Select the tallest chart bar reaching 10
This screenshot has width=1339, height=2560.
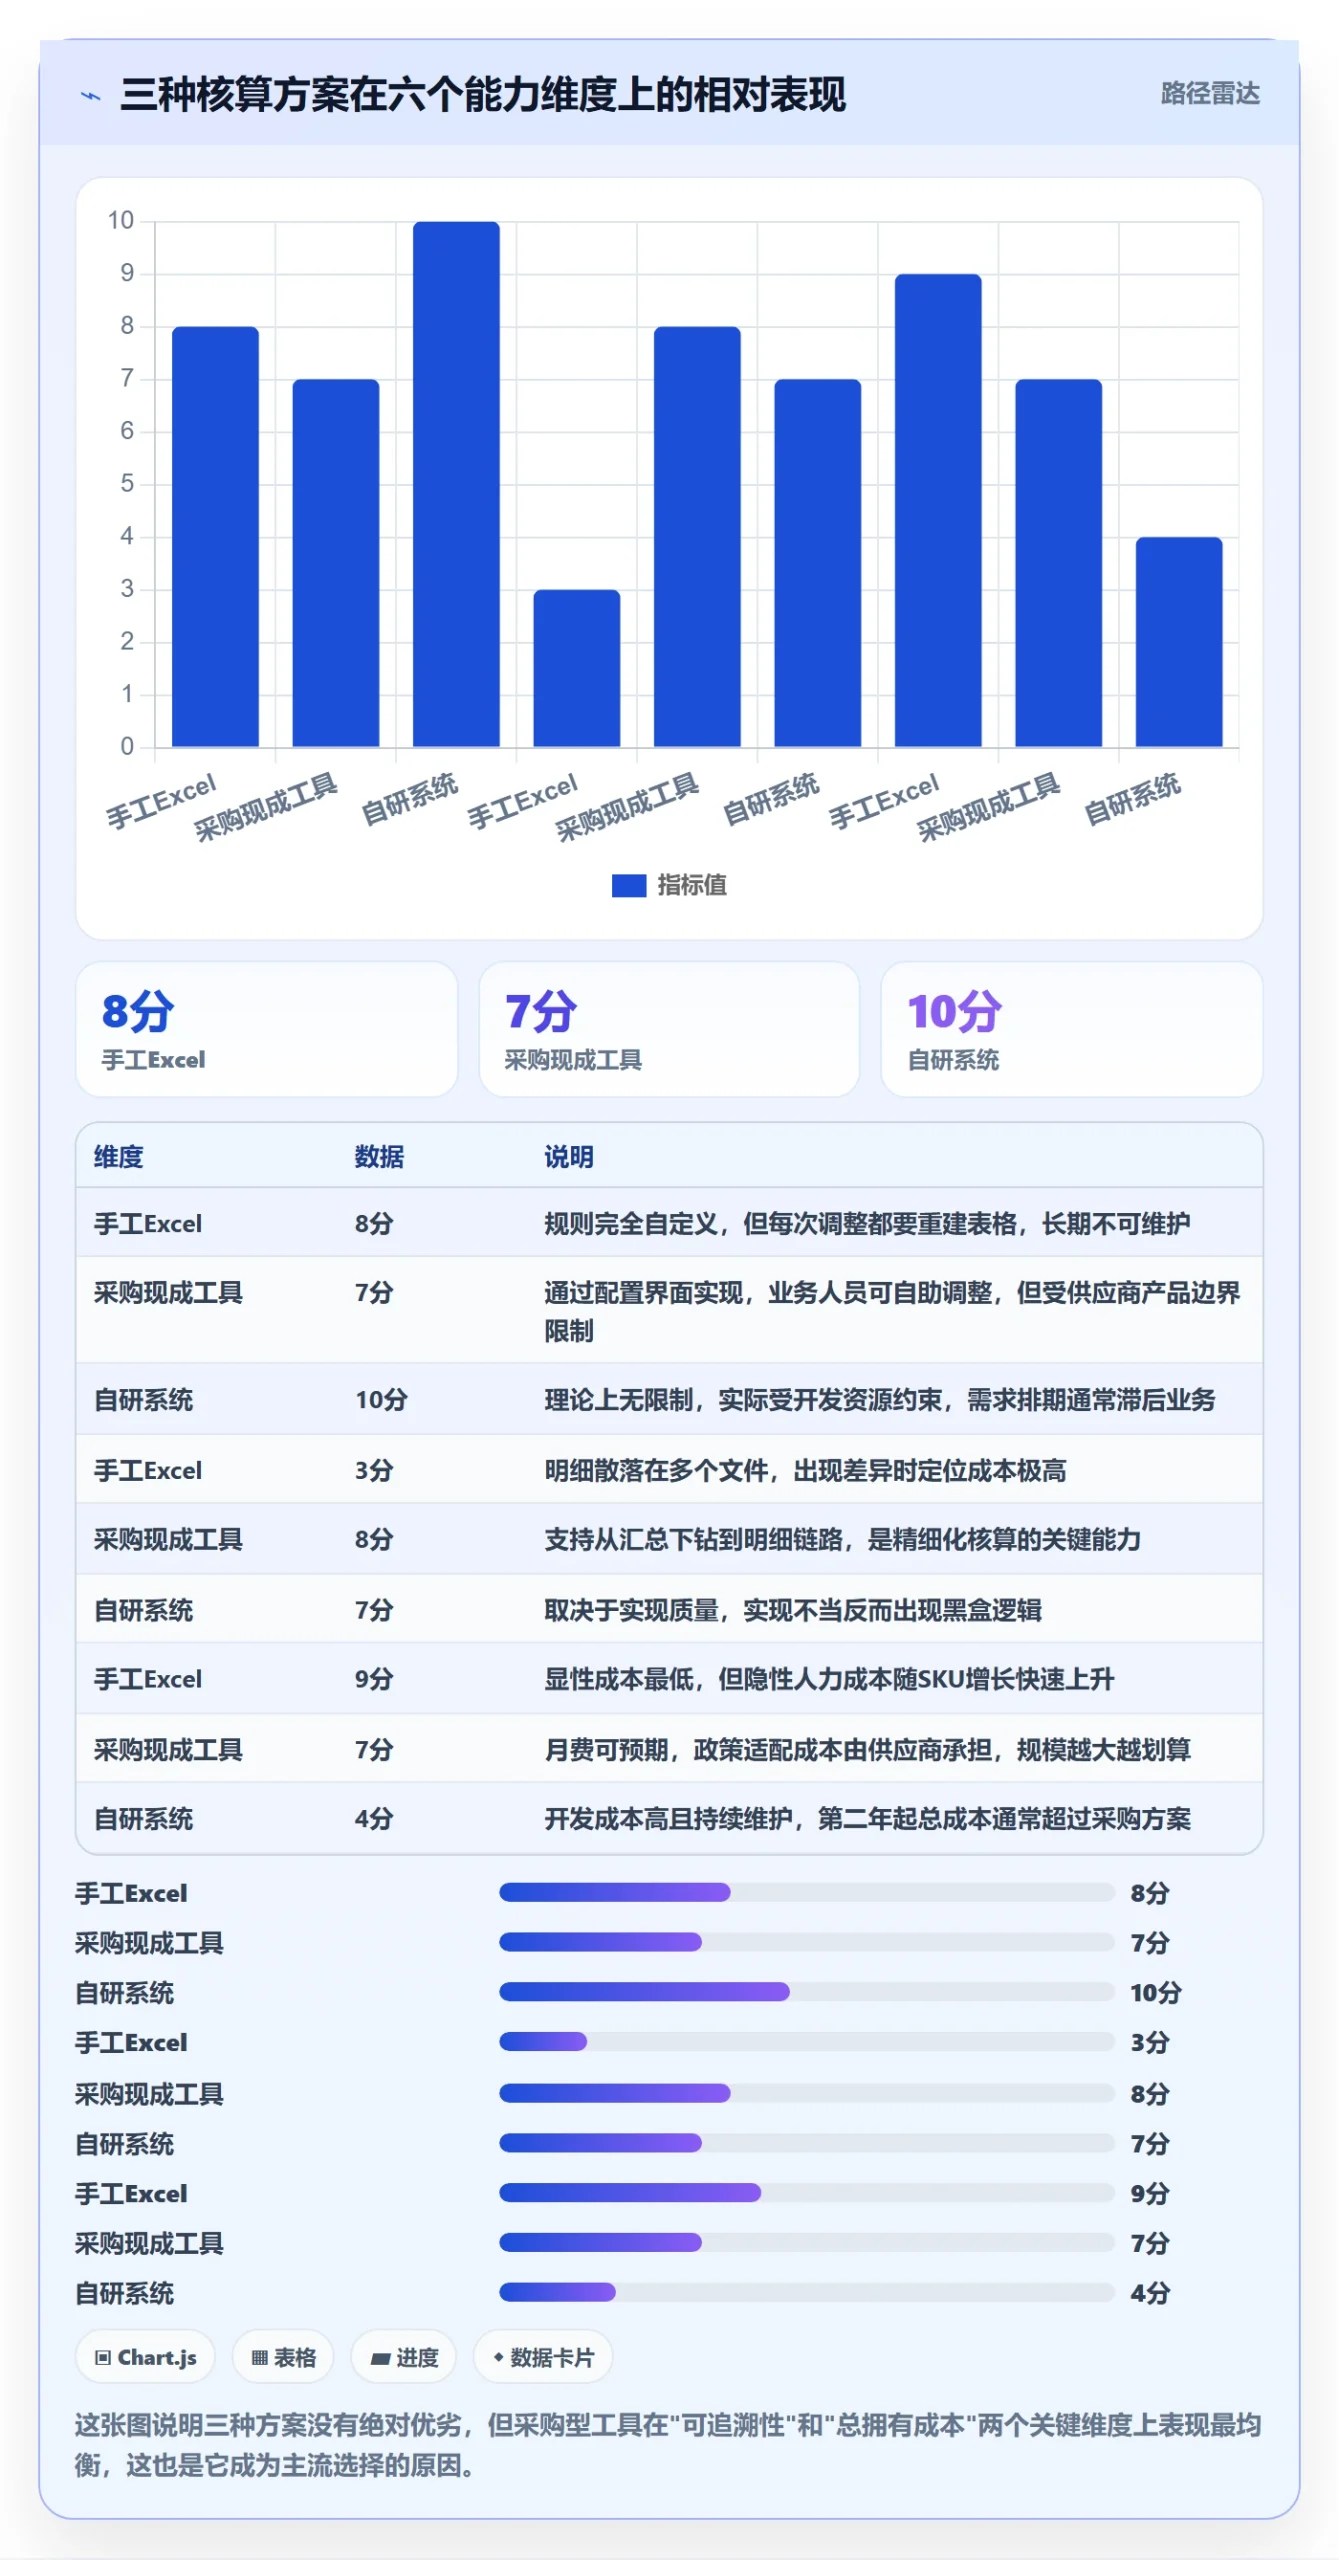pos(456,484)
